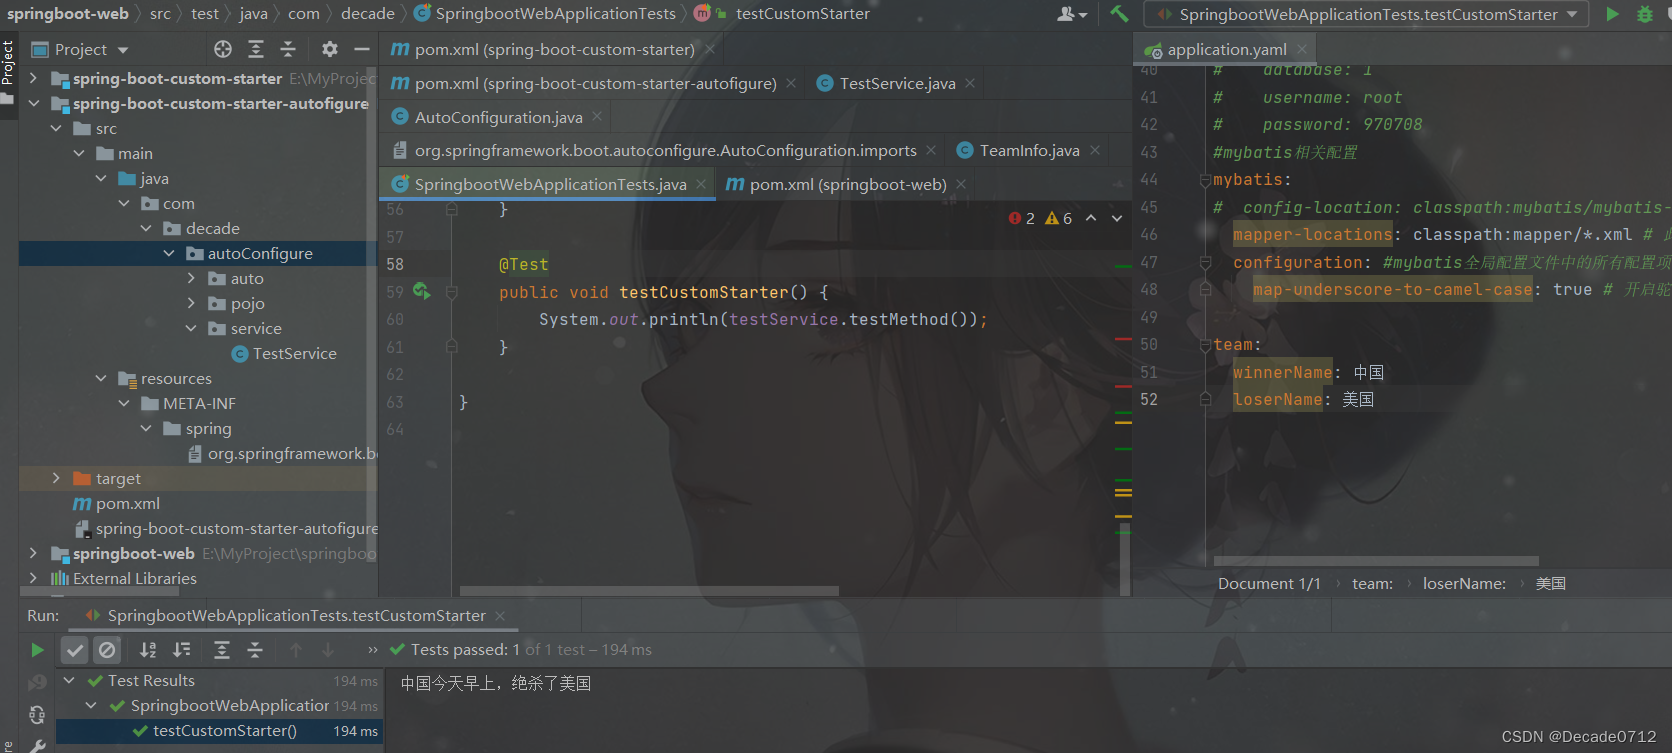Screen dimensions: 1672x753
Task: Expand springboot-web module
Action: [x=33, y=553]
